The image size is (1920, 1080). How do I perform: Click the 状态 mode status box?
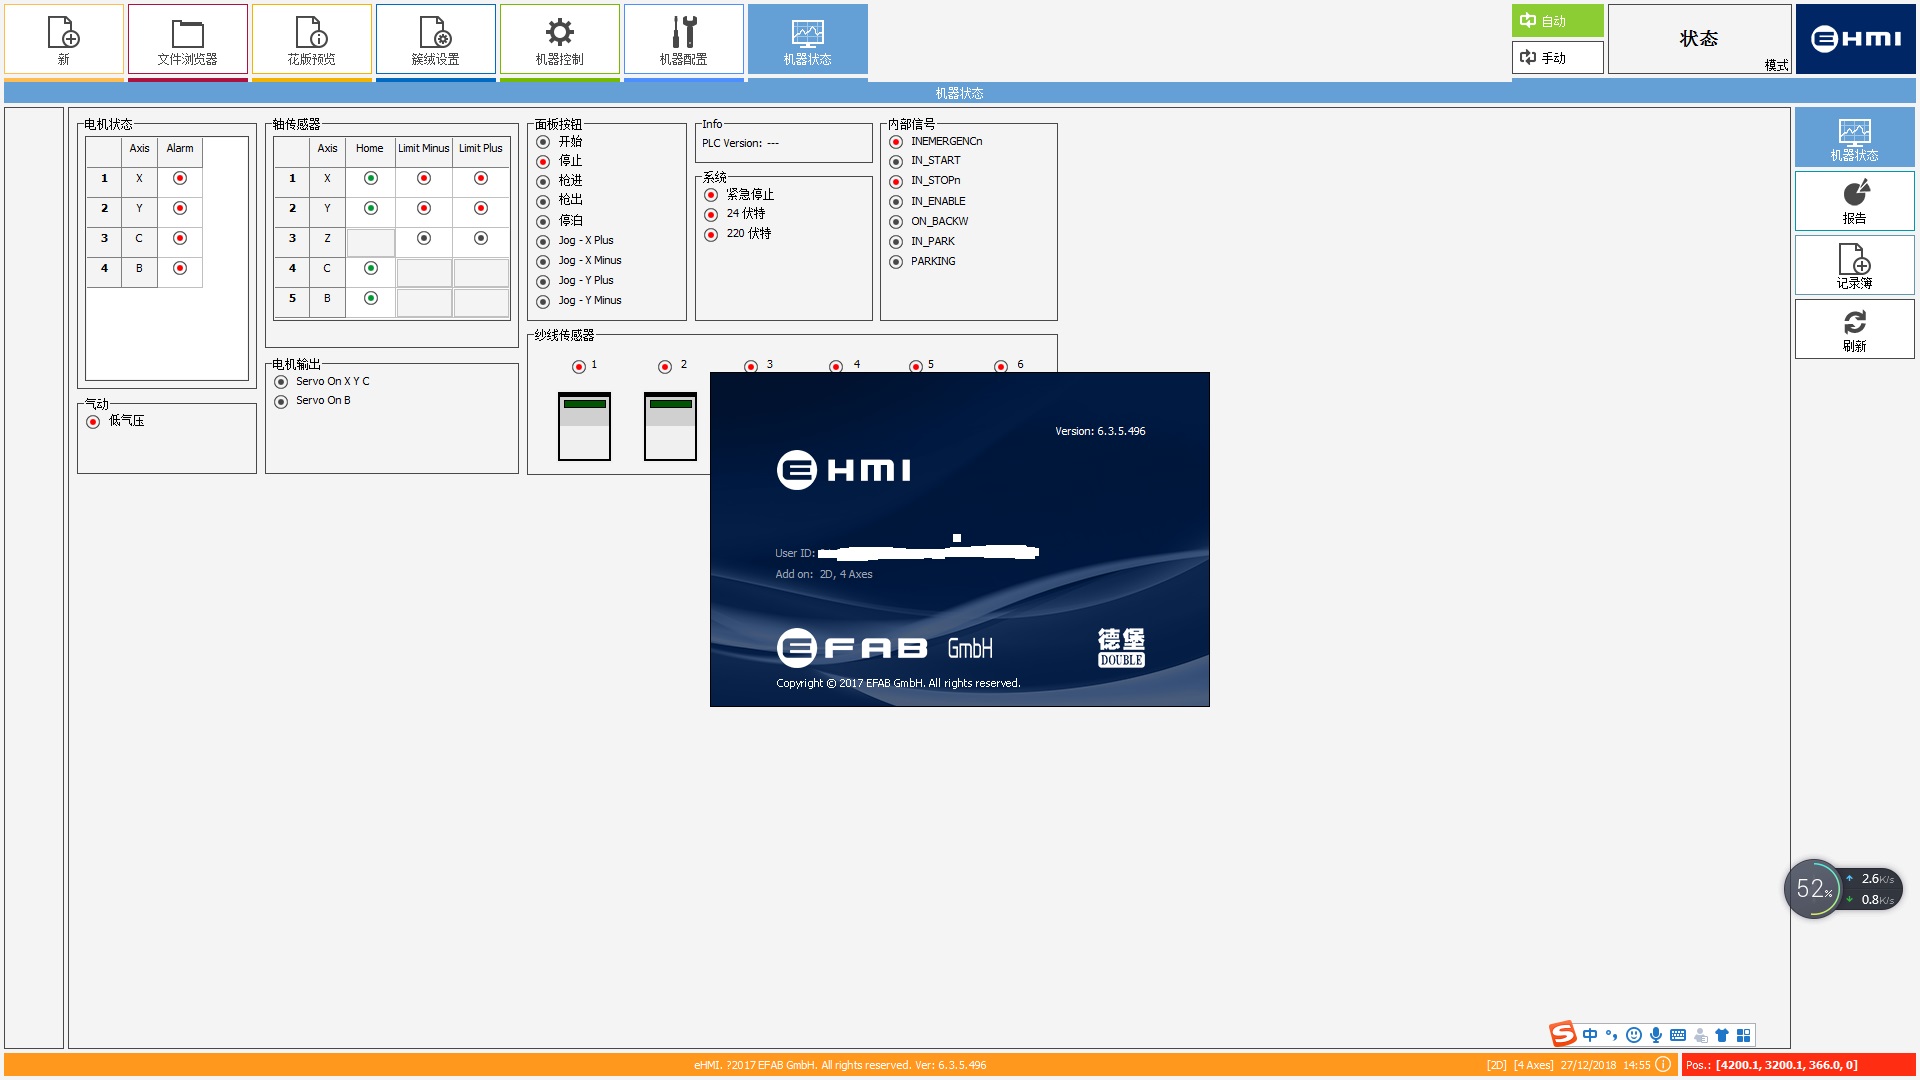pyautogui.click(x=1698, y=39)
